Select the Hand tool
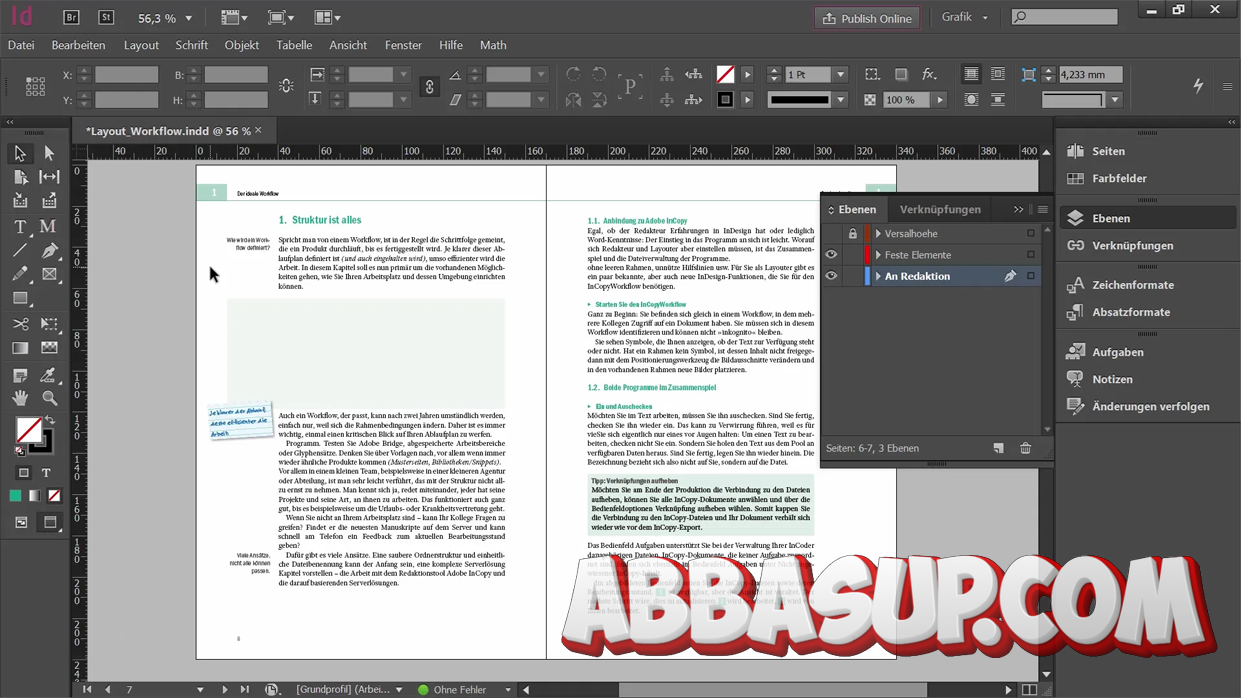The image size is (1241, 698). point(20,398)
